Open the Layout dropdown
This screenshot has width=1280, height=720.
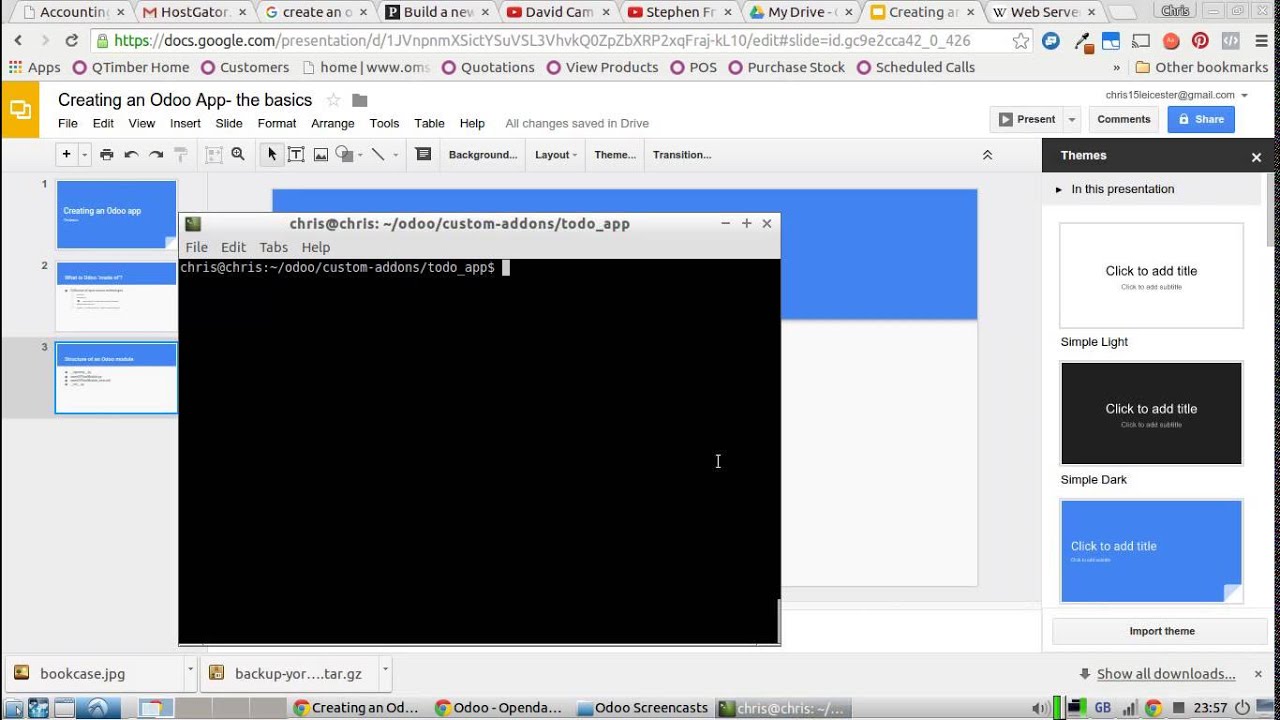[x=557, y=155]
